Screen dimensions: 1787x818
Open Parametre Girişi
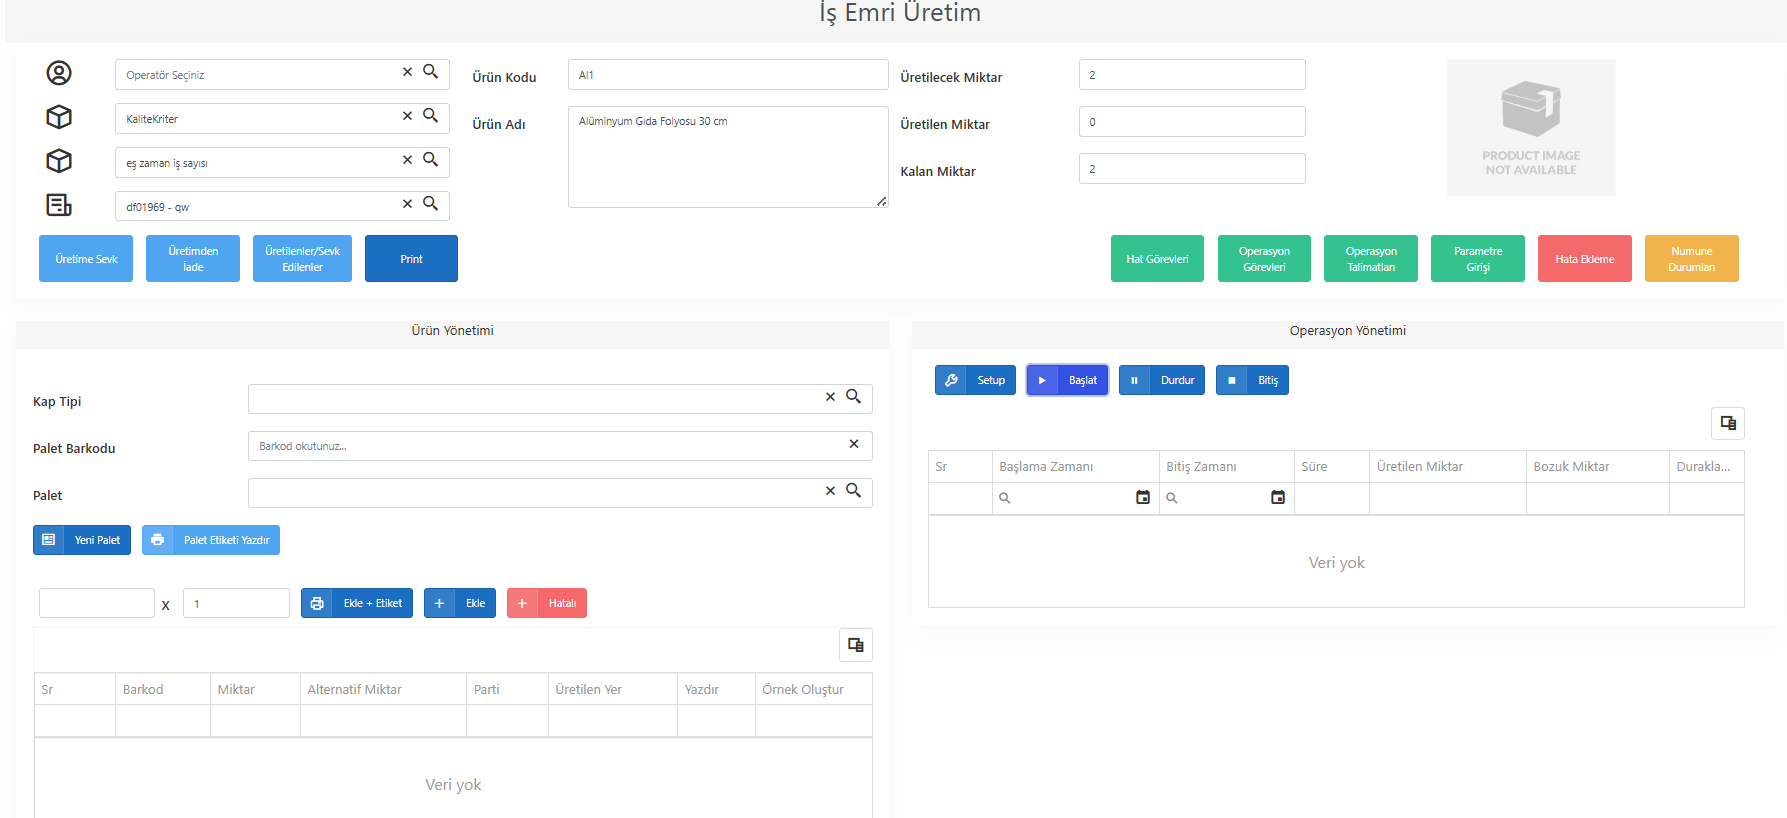(x=1478, y=259)
